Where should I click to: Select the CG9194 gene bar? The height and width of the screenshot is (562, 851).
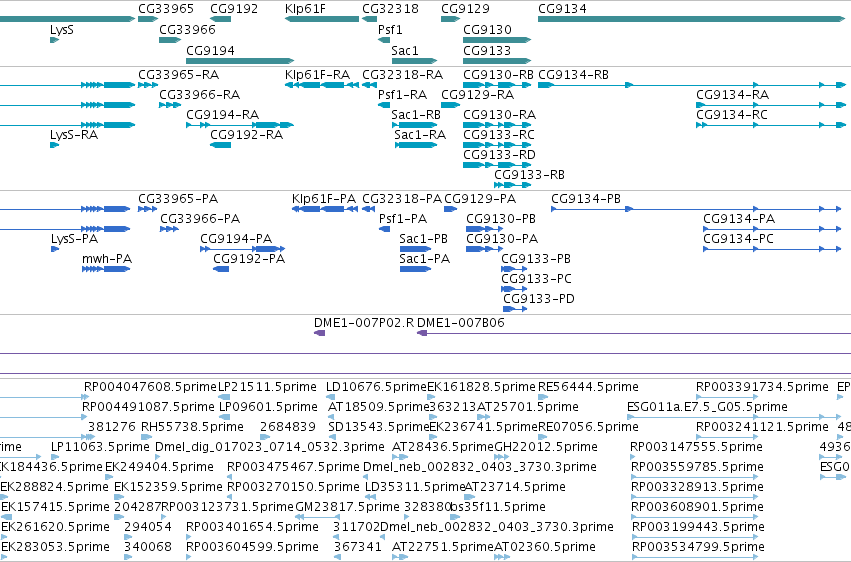coord(240,61)
